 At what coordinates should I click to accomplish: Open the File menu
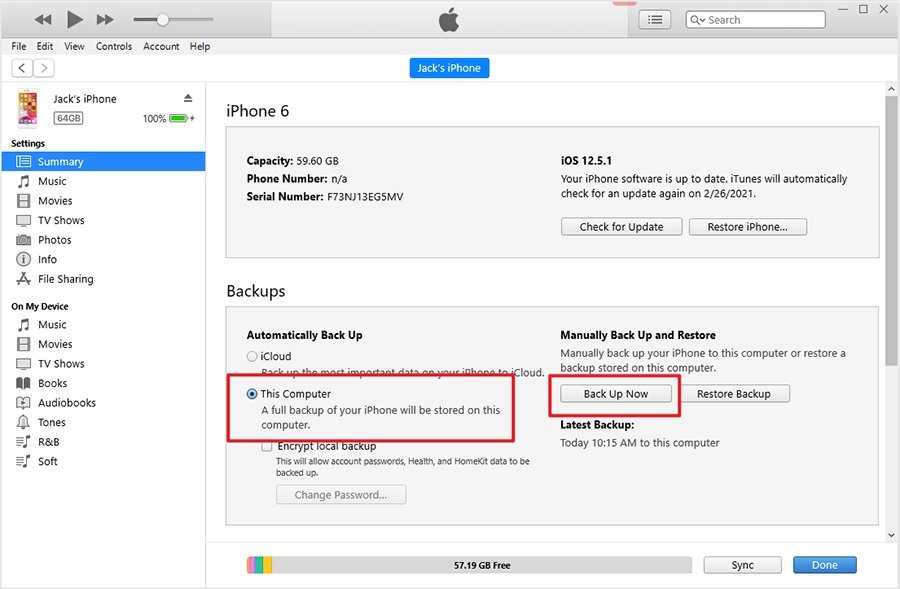18,46
